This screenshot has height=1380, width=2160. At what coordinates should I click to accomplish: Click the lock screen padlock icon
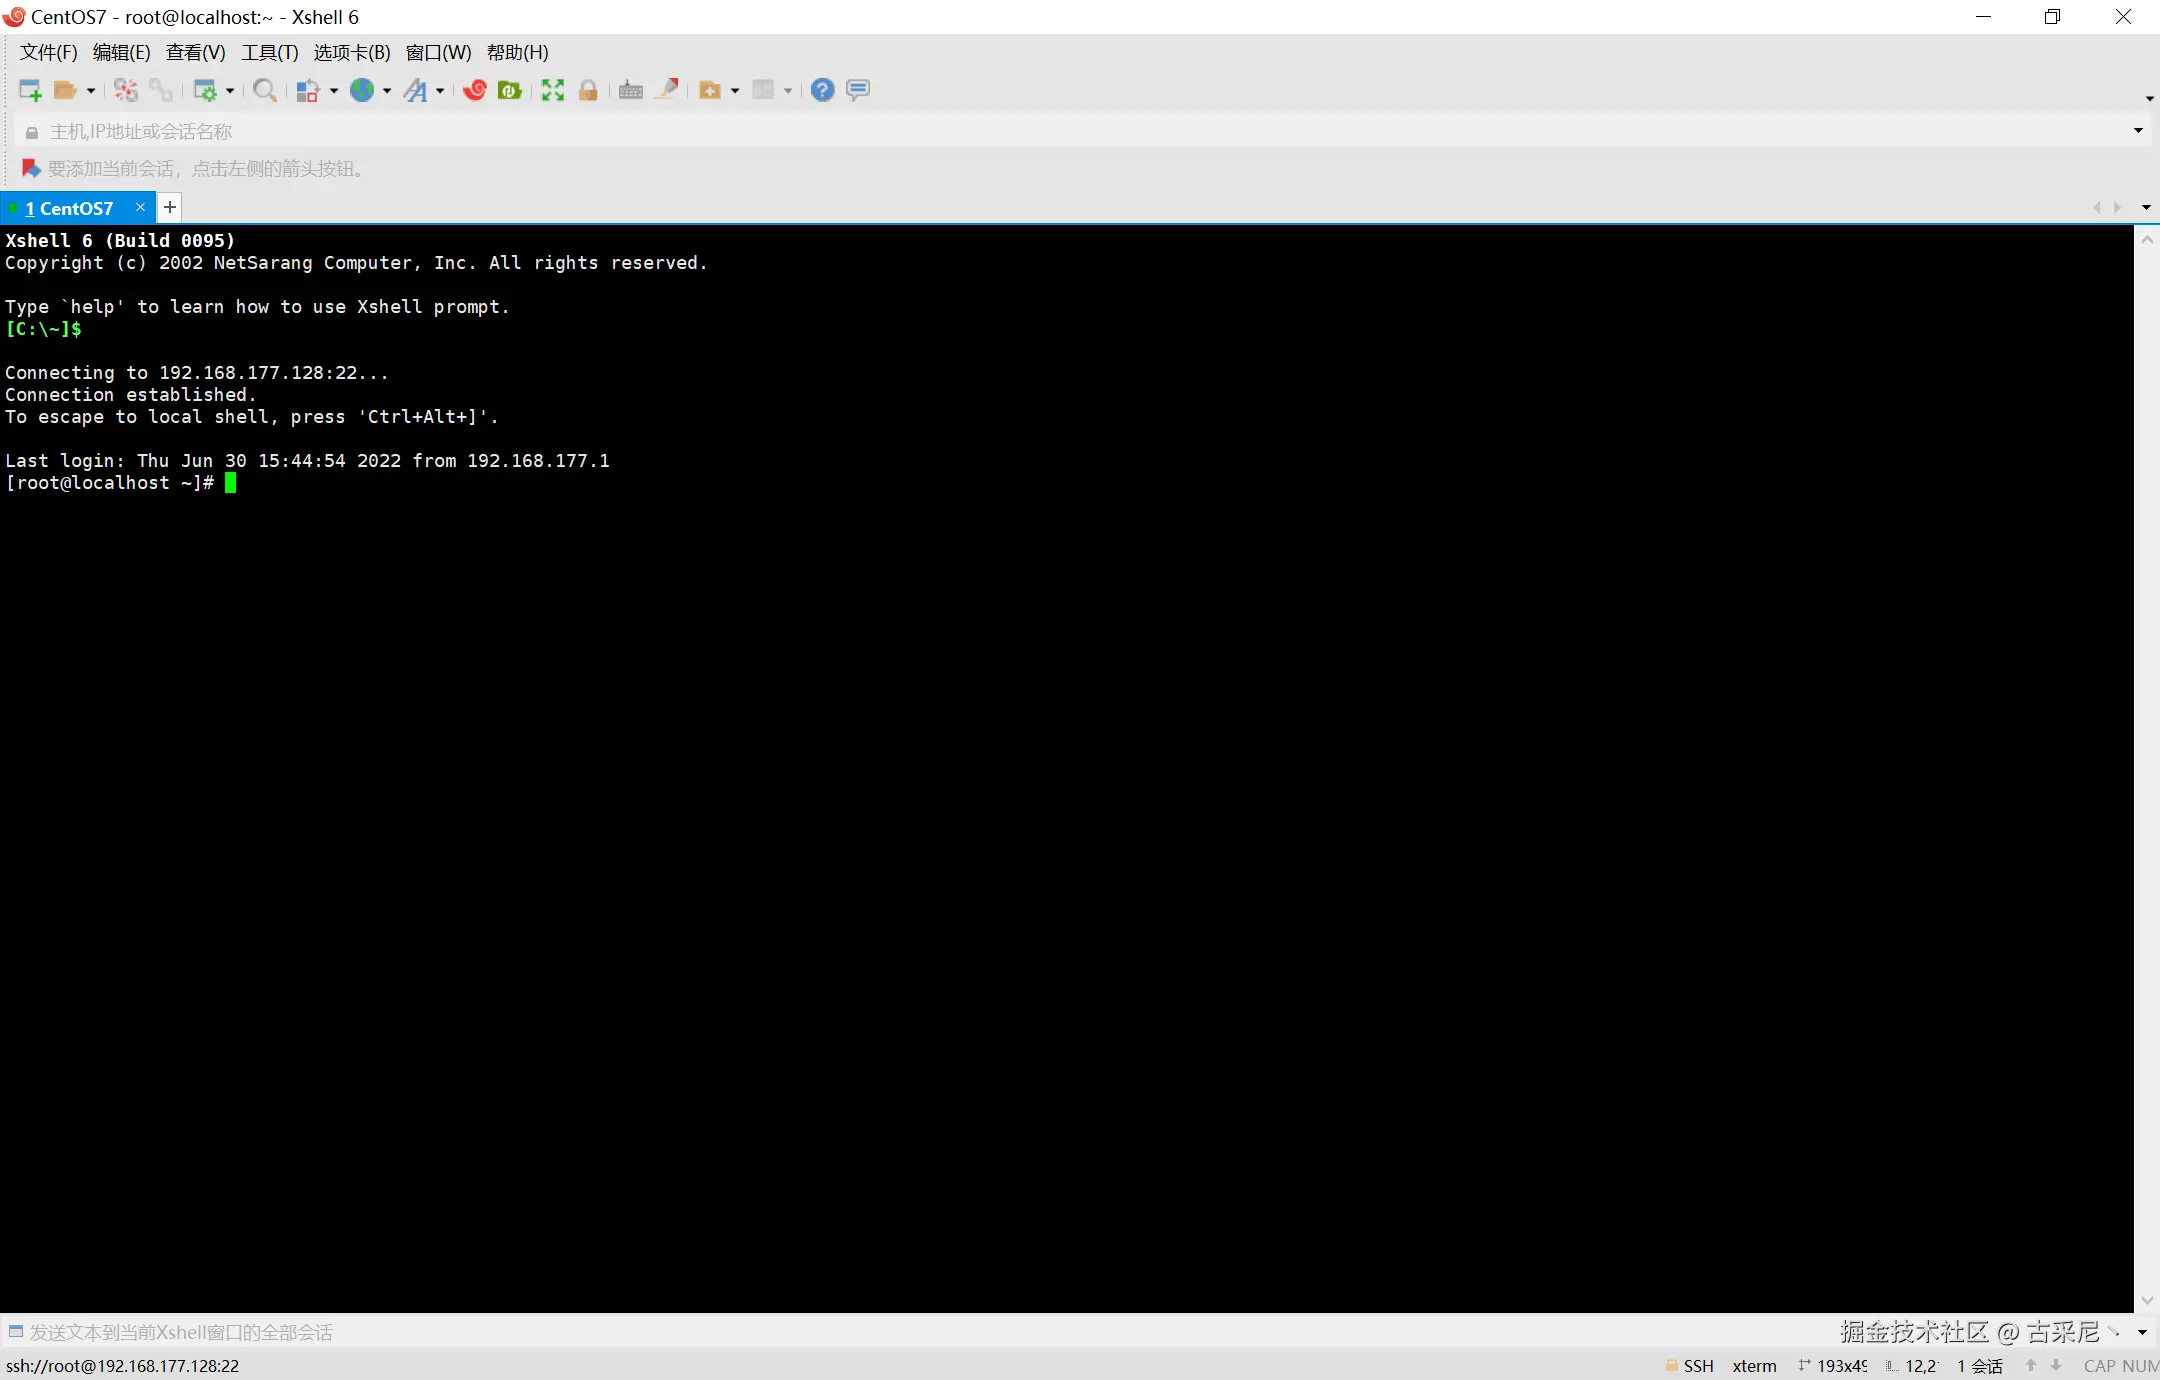[x=588, y=91]
